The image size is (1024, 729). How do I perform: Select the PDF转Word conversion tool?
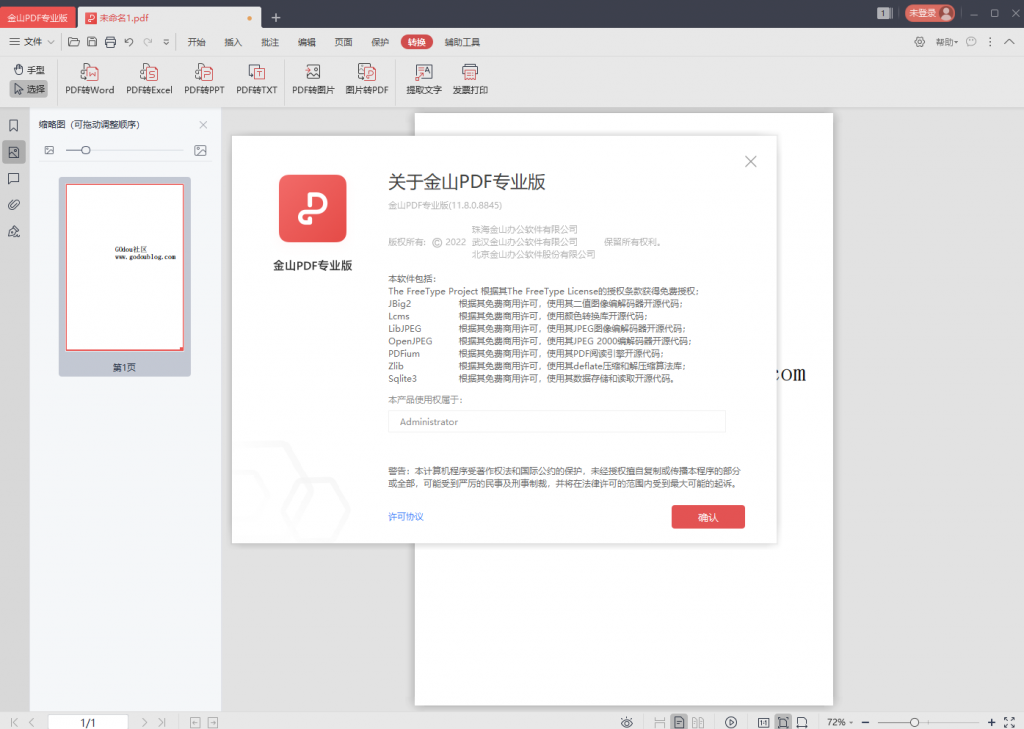[x=89, y=80]
